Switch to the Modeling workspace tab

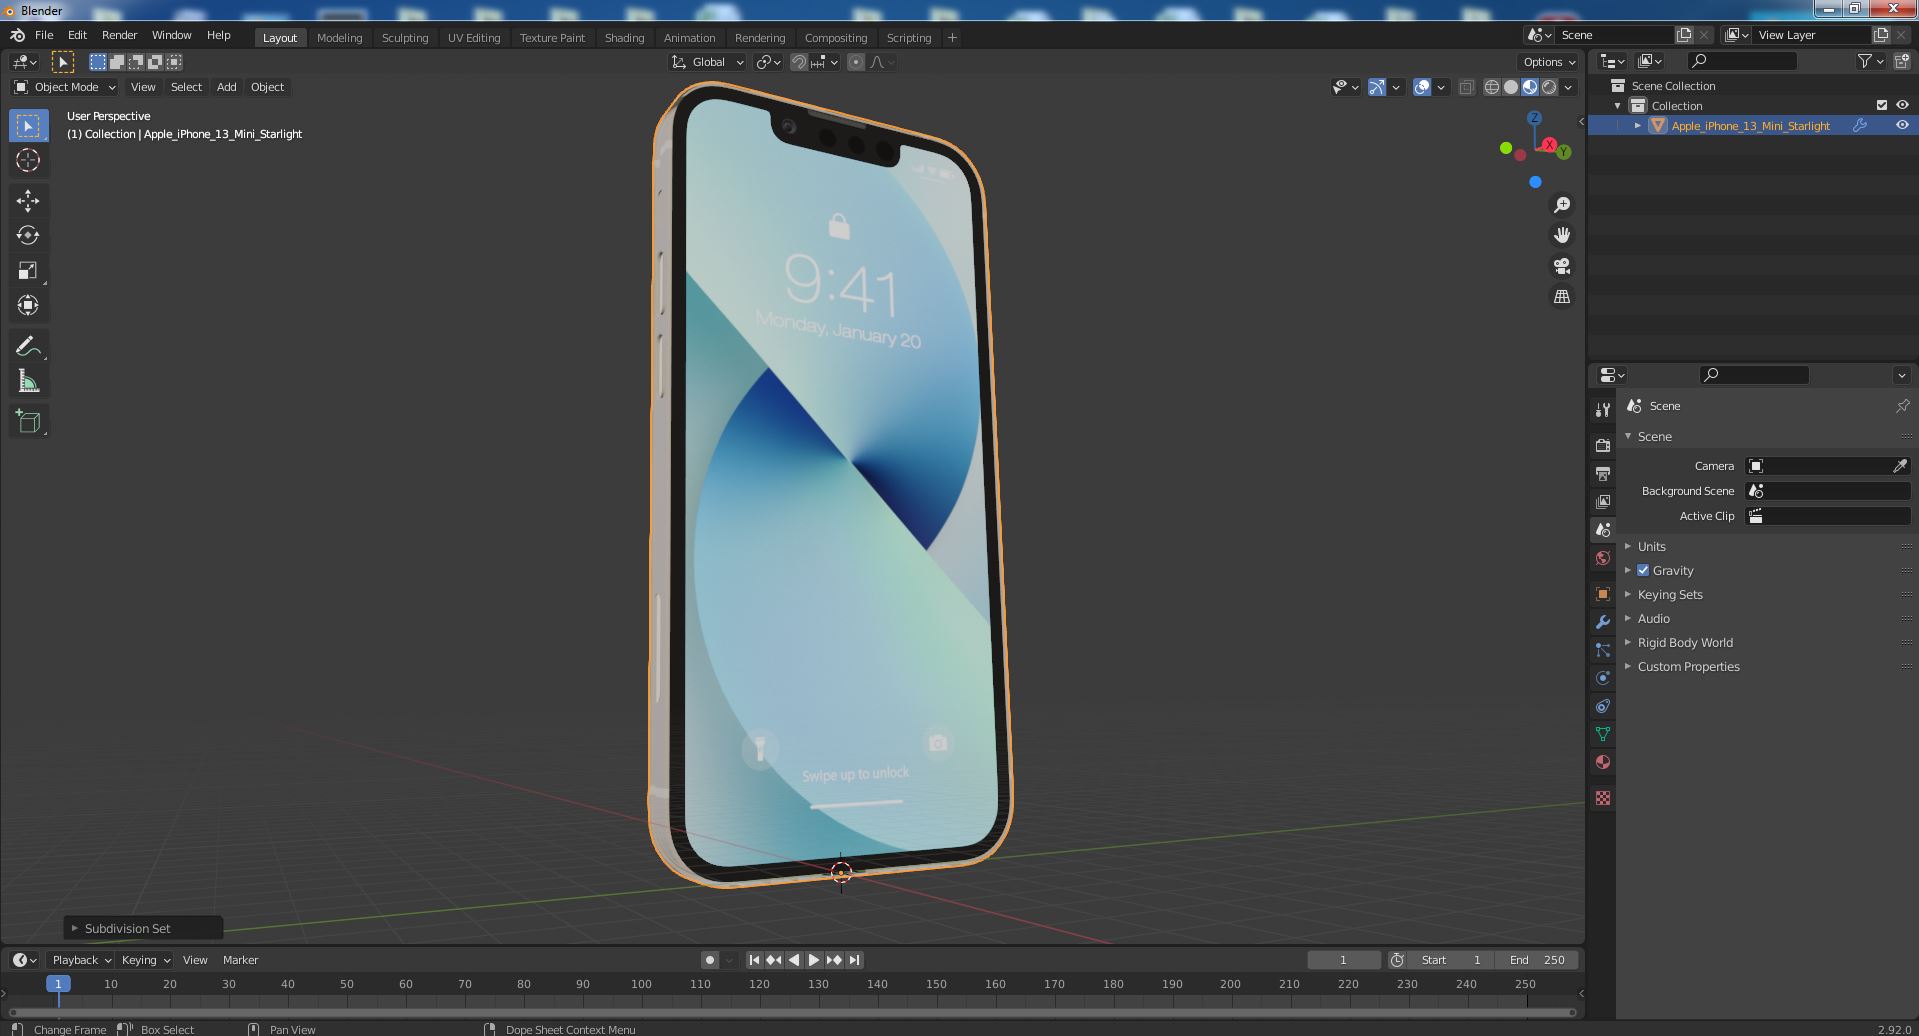(x=339, y=38)
